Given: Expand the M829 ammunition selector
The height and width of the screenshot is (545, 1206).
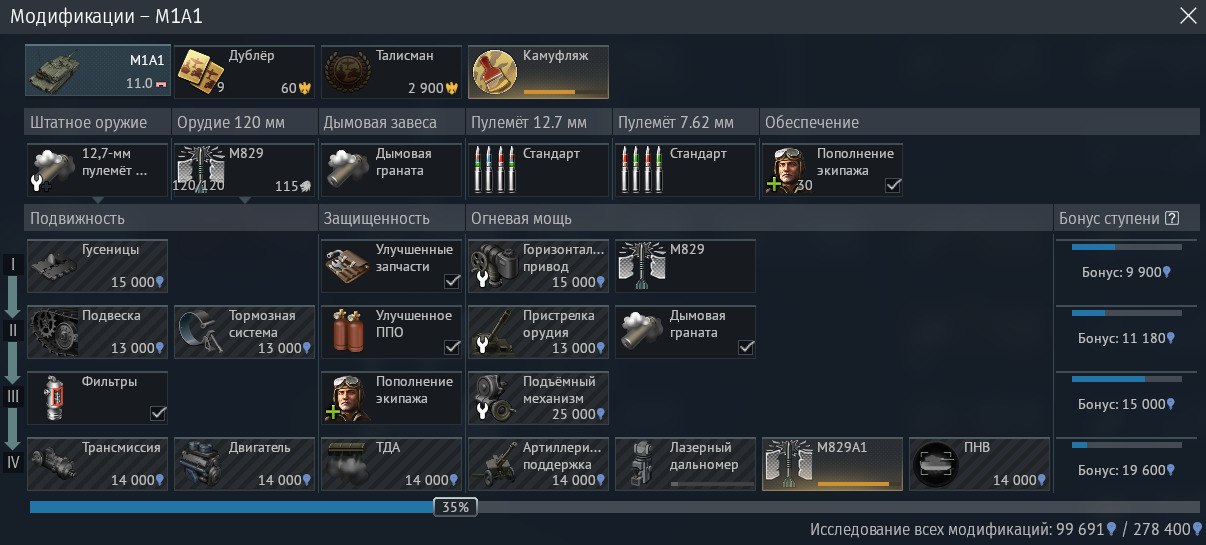Looking at the screenshot, I should click(244, 200).
